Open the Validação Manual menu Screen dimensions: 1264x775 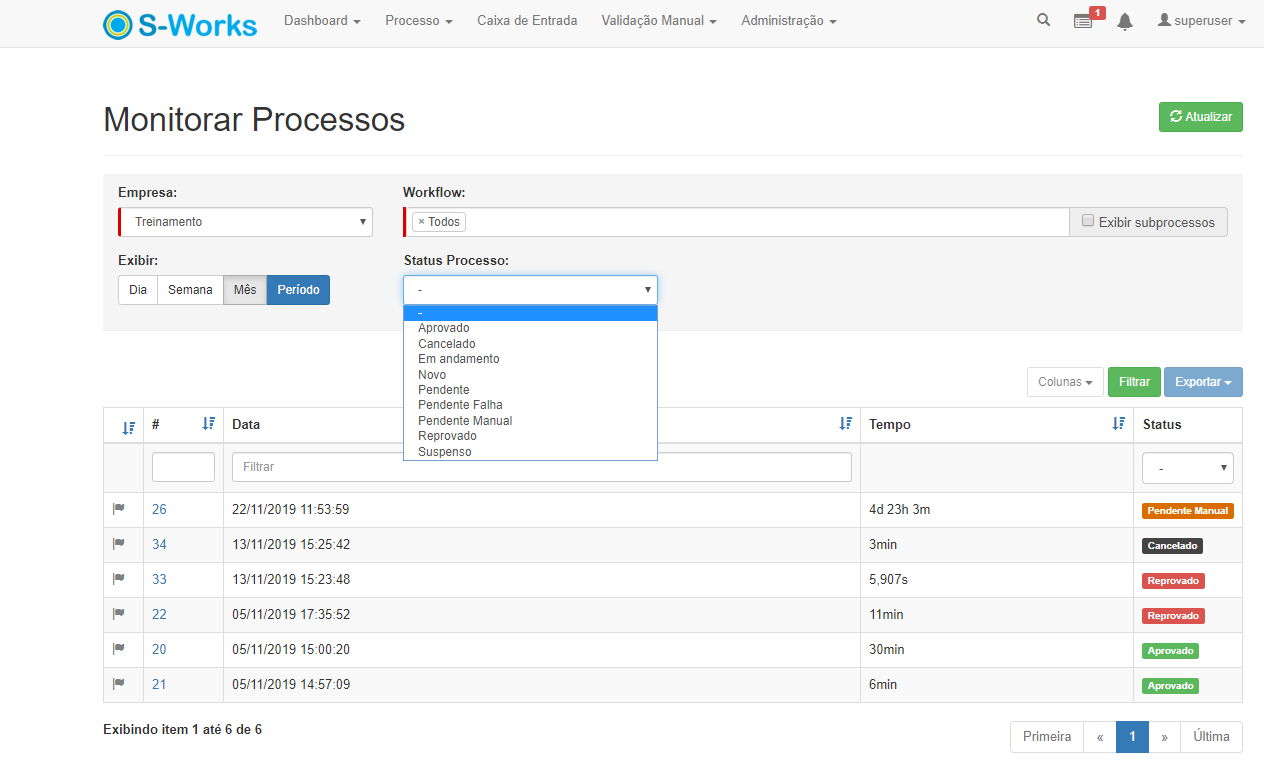click(x=658, y=21)
